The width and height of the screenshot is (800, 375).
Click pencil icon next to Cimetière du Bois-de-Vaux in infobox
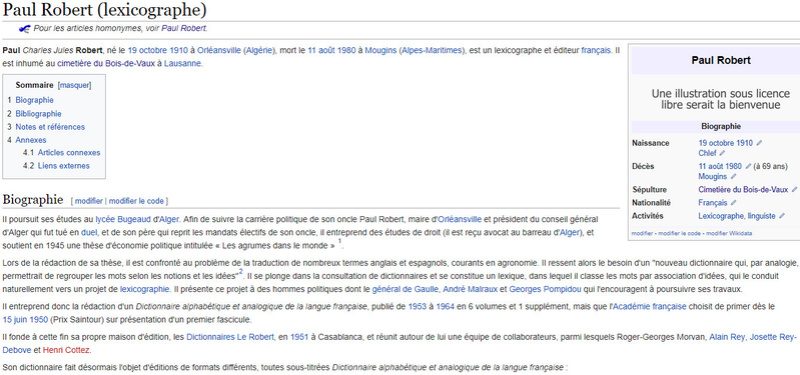pyautogui.click(x=794, y=190)
